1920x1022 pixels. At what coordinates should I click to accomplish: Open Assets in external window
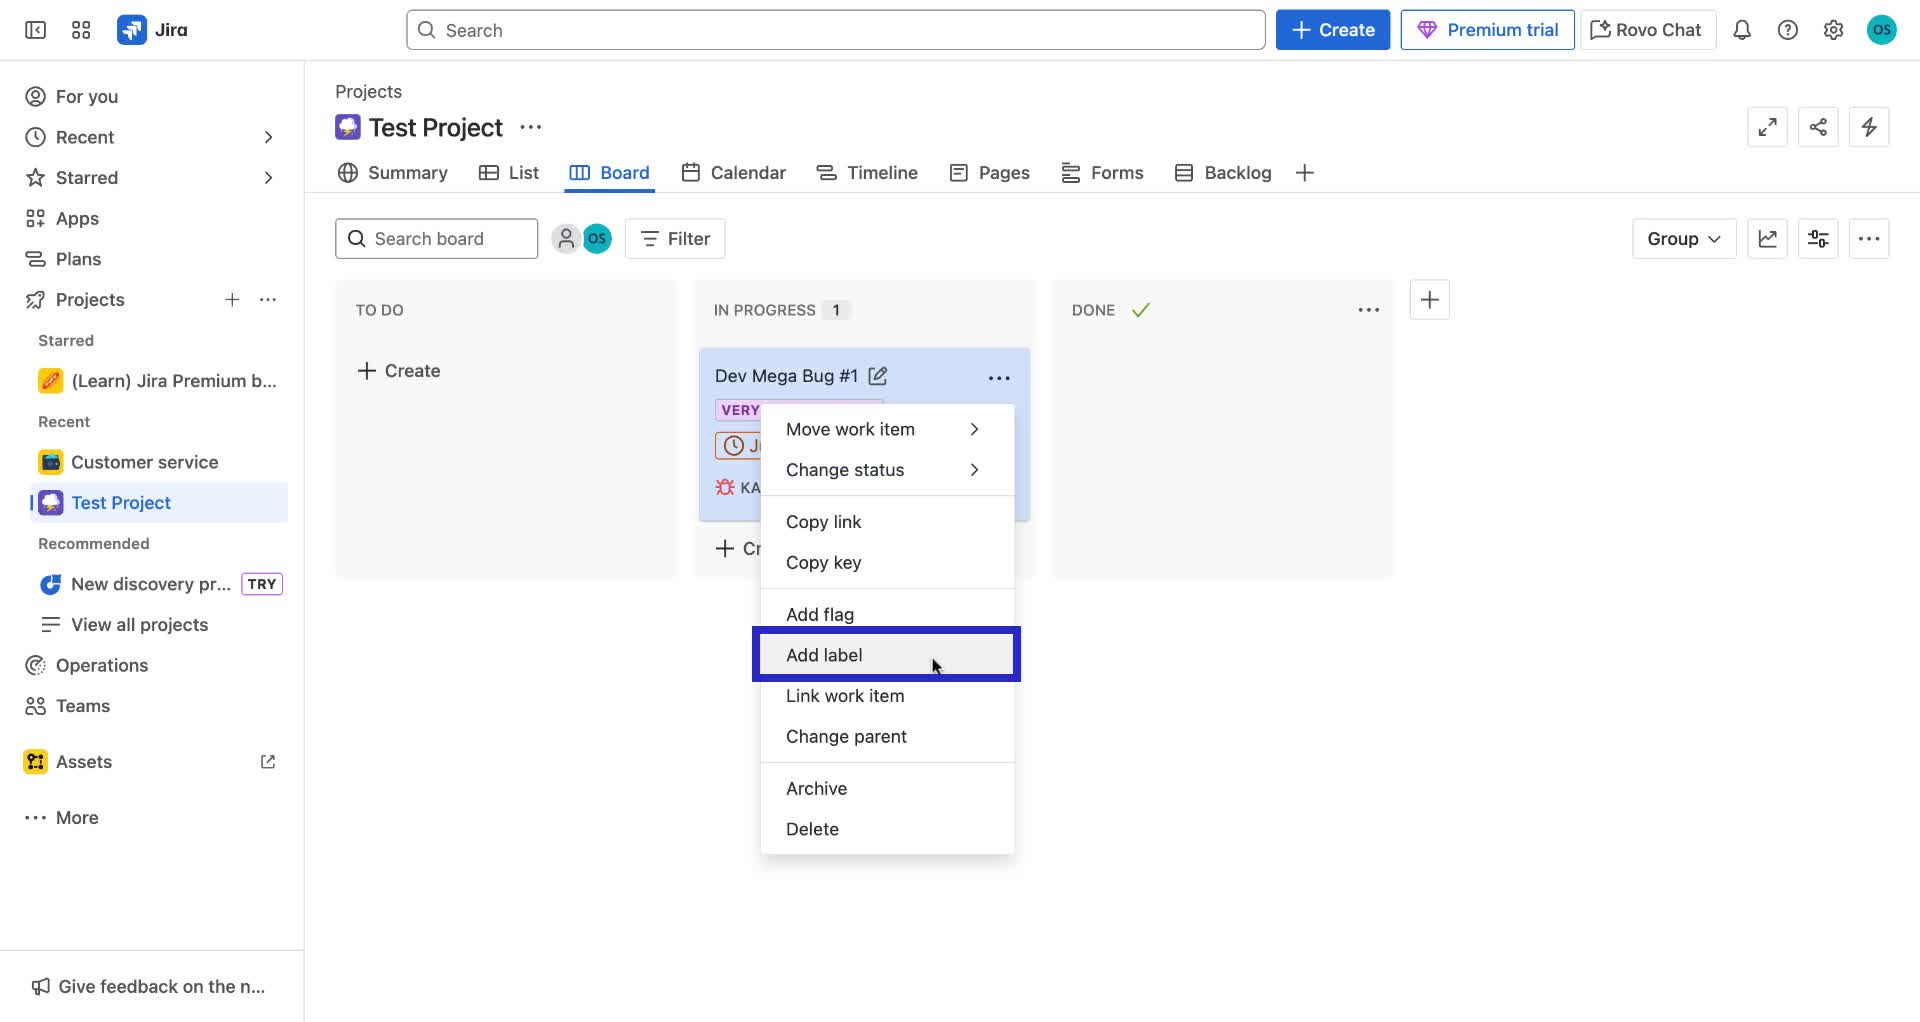(267, 761)
